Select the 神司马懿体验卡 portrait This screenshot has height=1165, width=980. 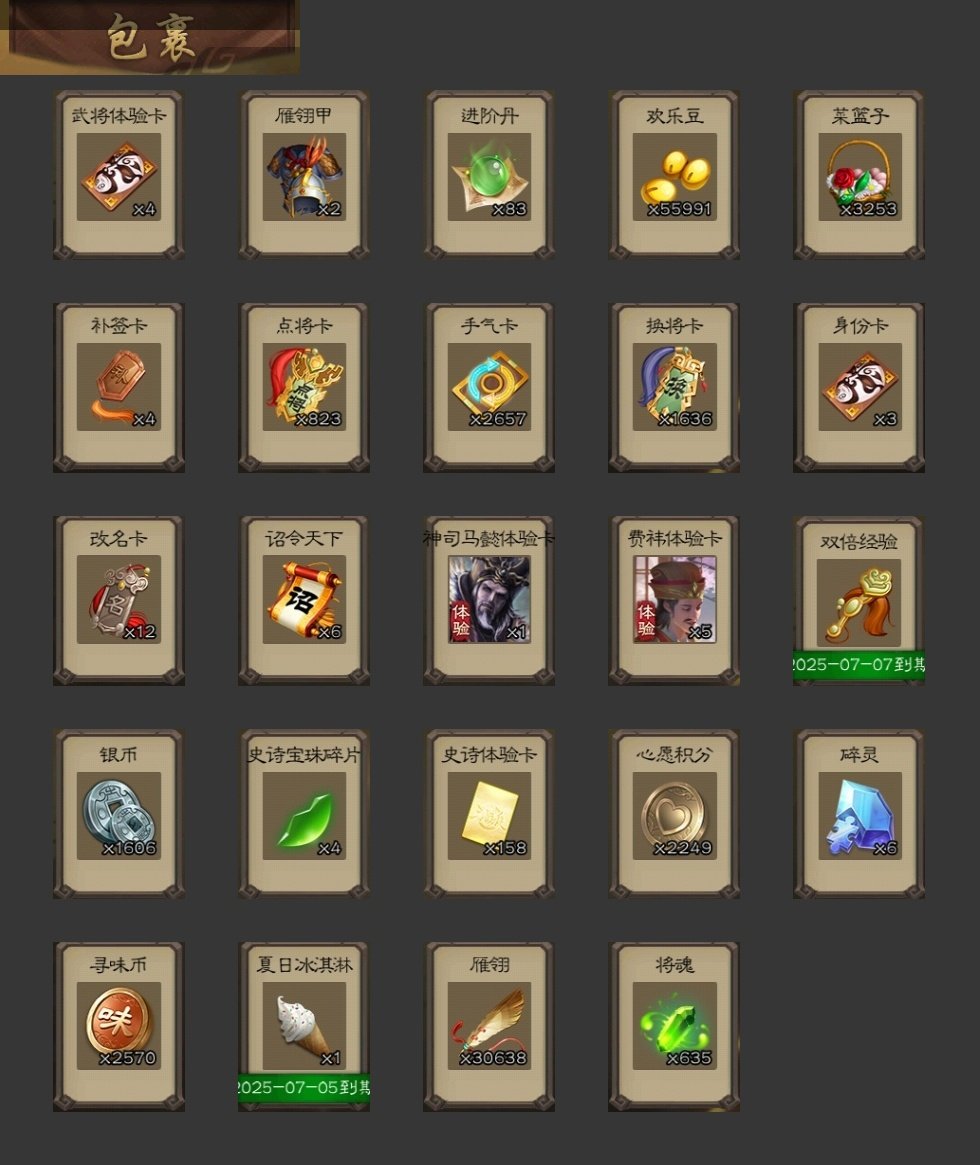pyautogui.click(x=489, y=600)
